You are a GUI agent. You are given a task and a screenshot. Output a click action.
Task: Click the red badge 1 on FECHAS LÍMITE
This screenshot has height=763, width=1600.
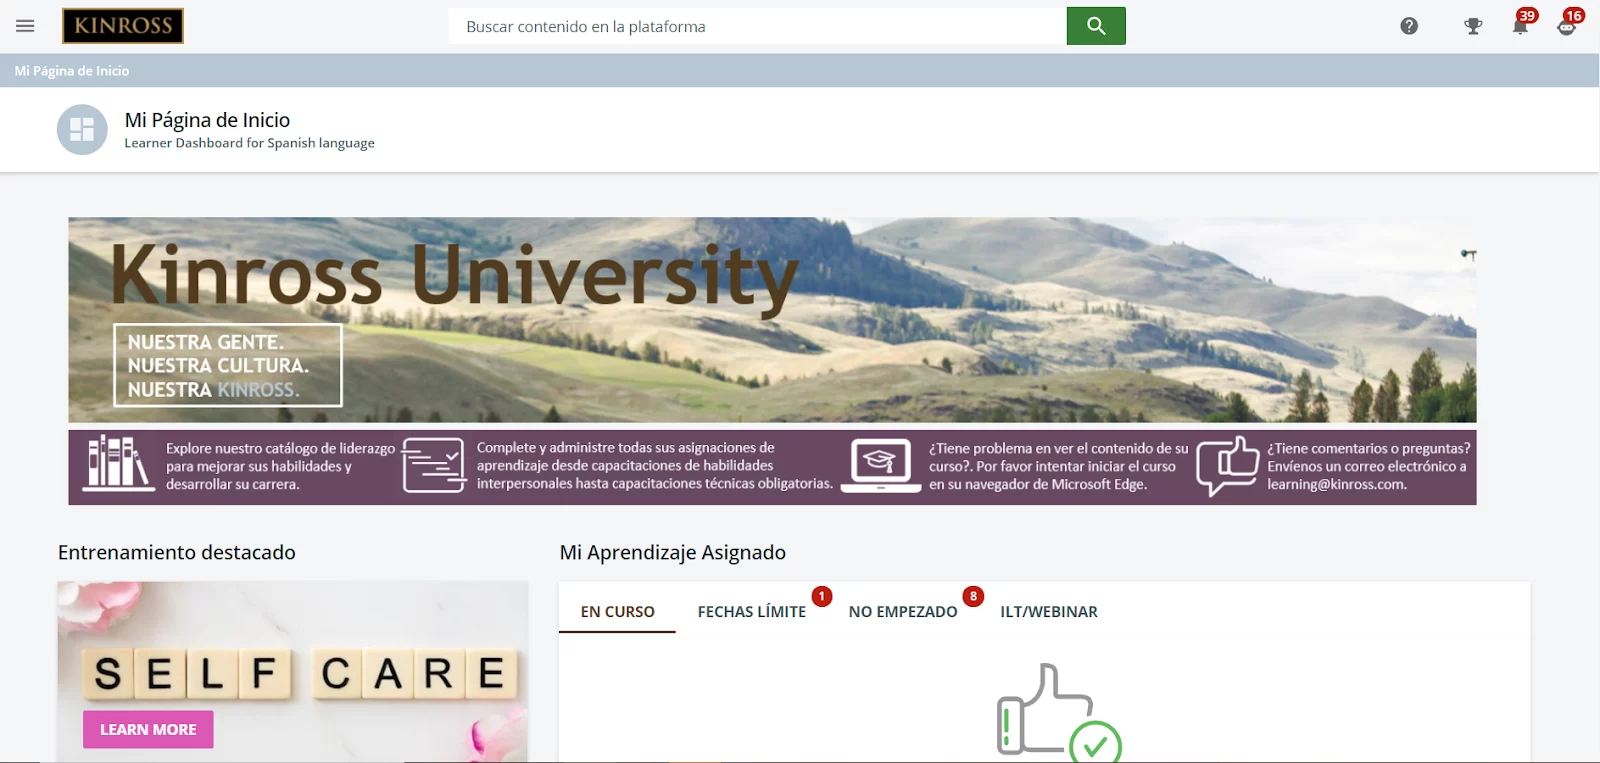coord(822,596)
